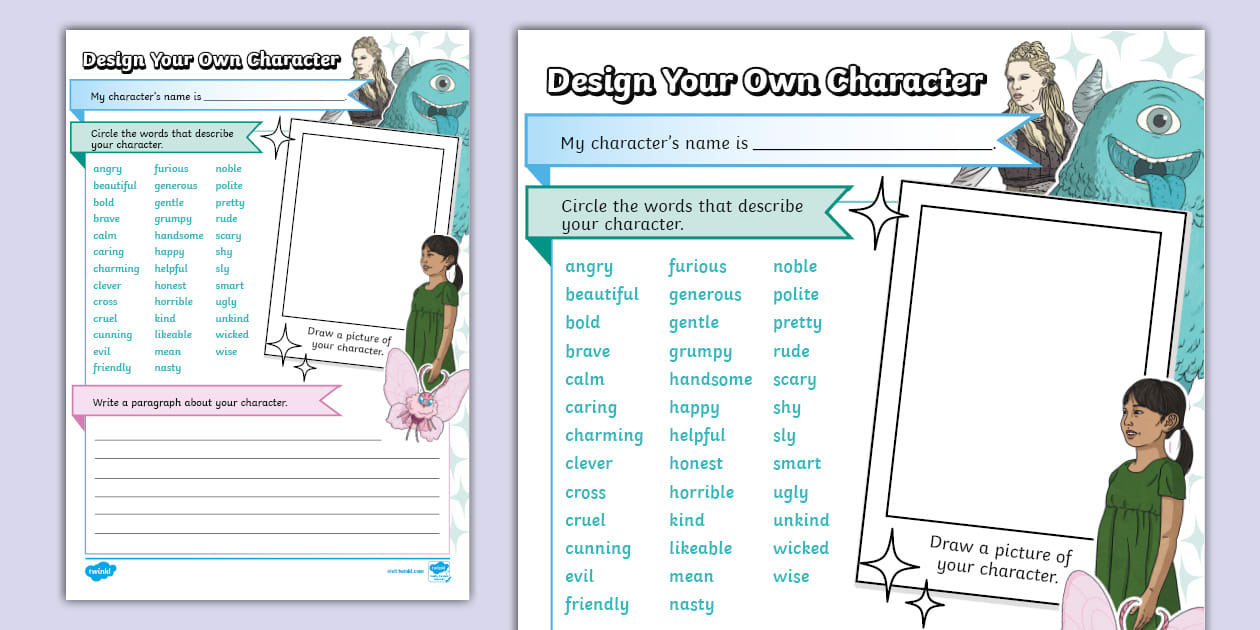This screenshot has height=630, width=1260.
Task: Click the twinkl cloud logo
Action: (98, 570)
